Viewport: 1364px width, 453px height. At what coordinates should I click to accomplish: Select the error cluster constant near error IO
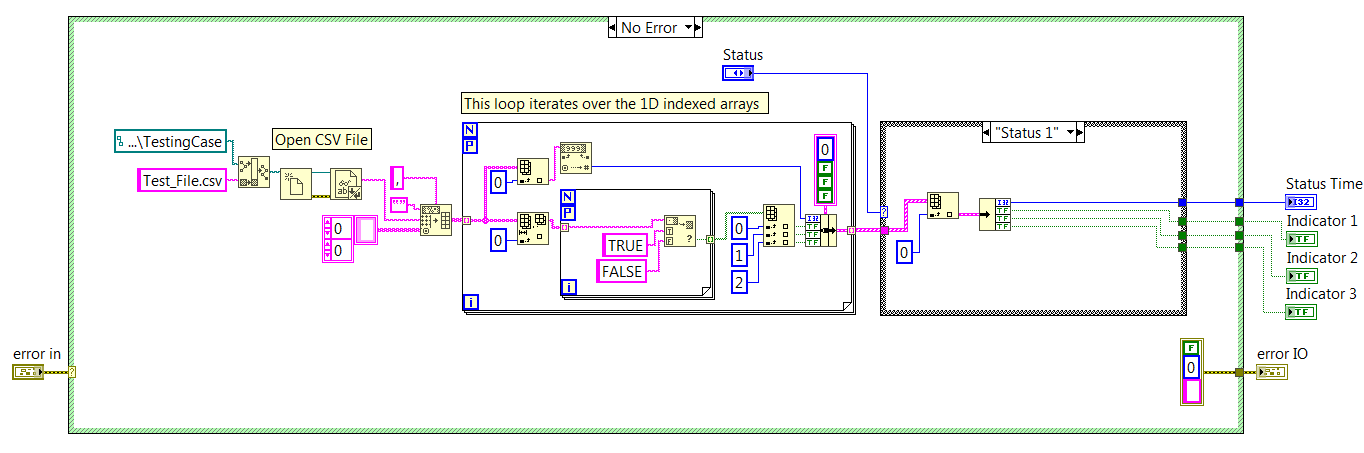(x=1190, y=372)
